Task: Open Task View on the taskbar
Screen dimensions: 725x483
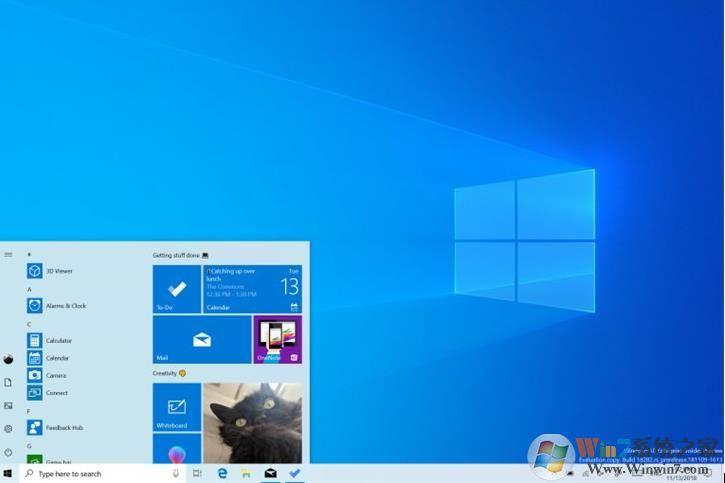Action: point(197,474)
